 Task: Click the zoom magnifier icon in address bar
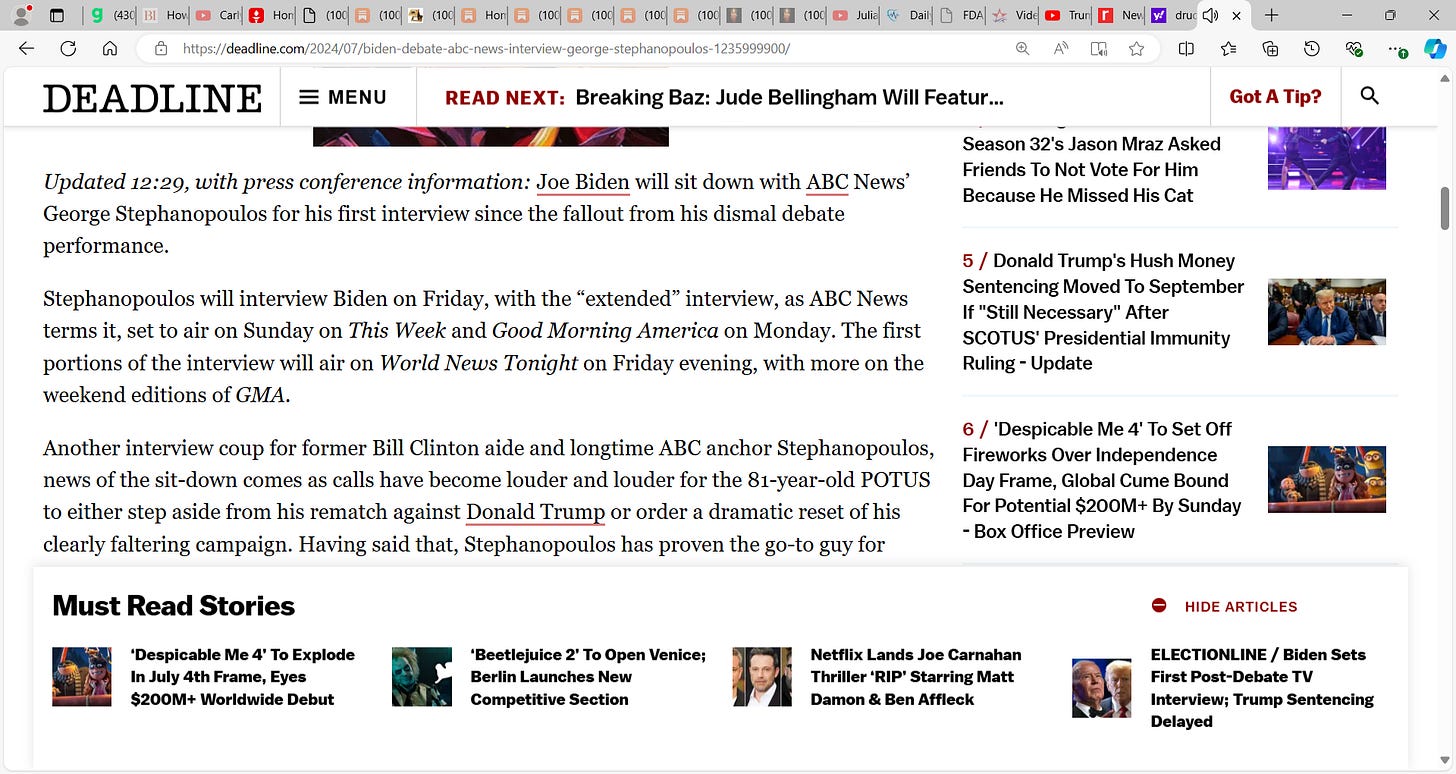[1022, 48]
